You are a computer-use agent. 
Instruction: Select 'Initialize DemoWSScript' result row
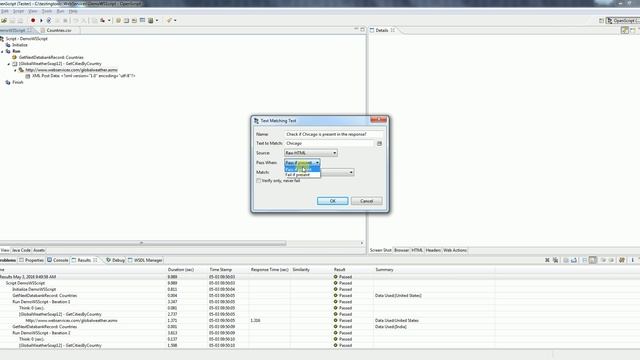pyautogui.click(x=34, y=289)
